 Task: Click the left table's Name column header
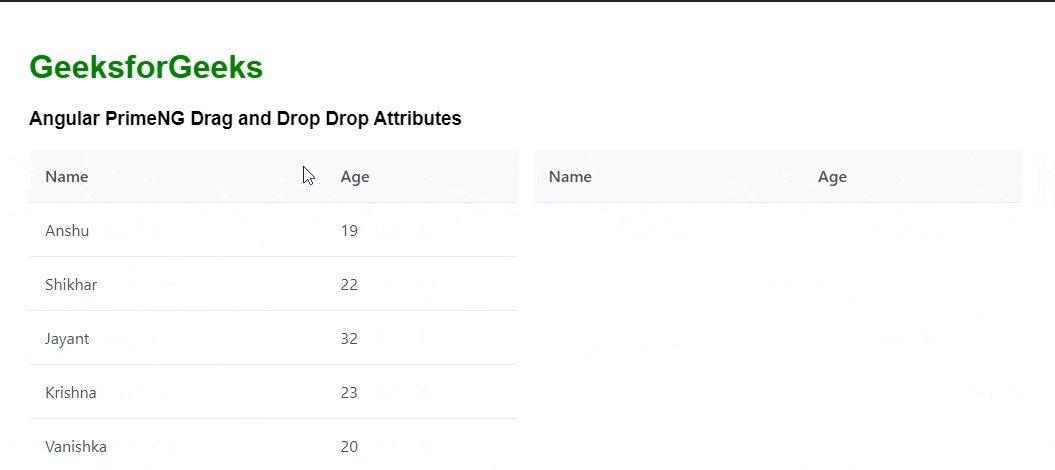tap(67, 177)
